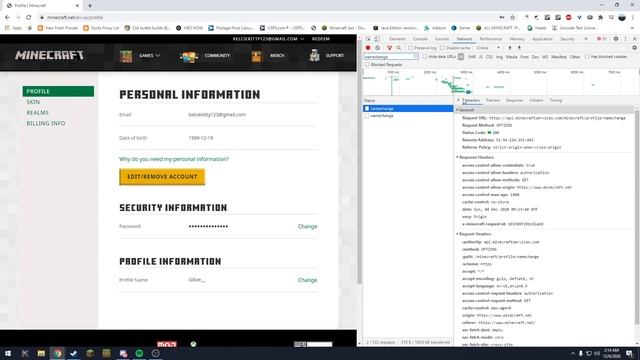Viewport: 640px width, 360px height.
Task: Close the request details pane
Action: coord(458,100)
